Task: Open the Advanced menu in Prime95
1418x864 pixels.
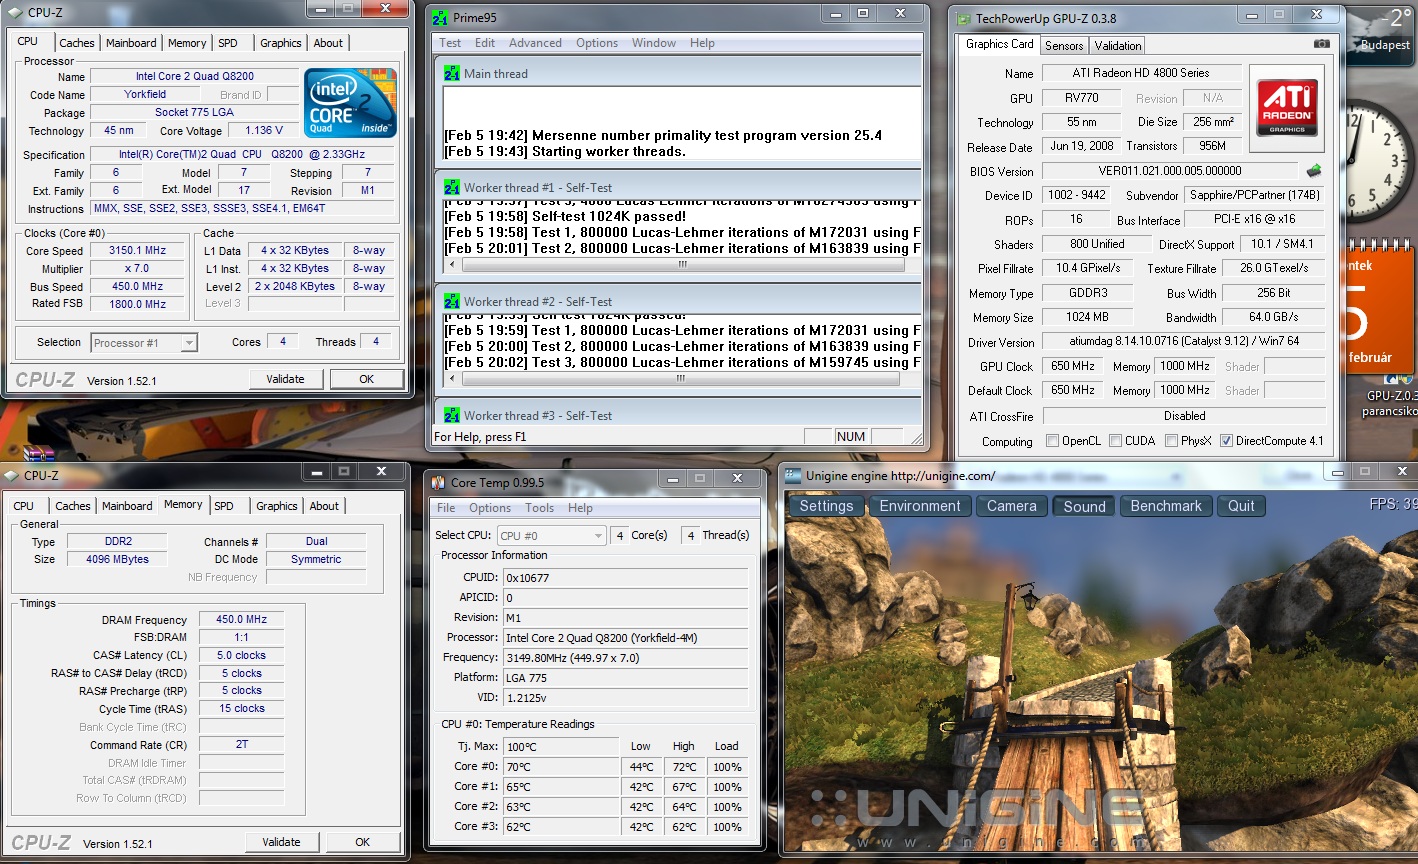Action: point(535,43)
